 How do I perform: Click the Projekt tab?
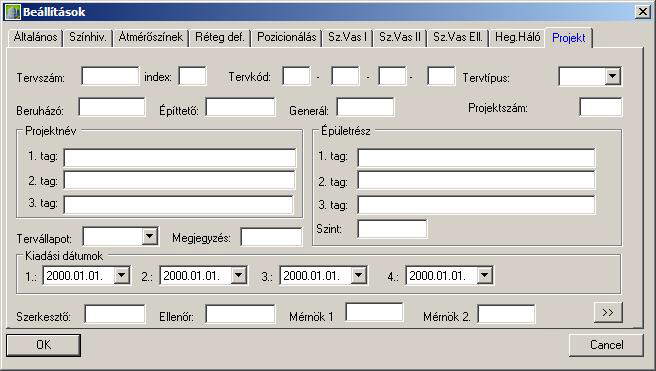pos(569,38)
